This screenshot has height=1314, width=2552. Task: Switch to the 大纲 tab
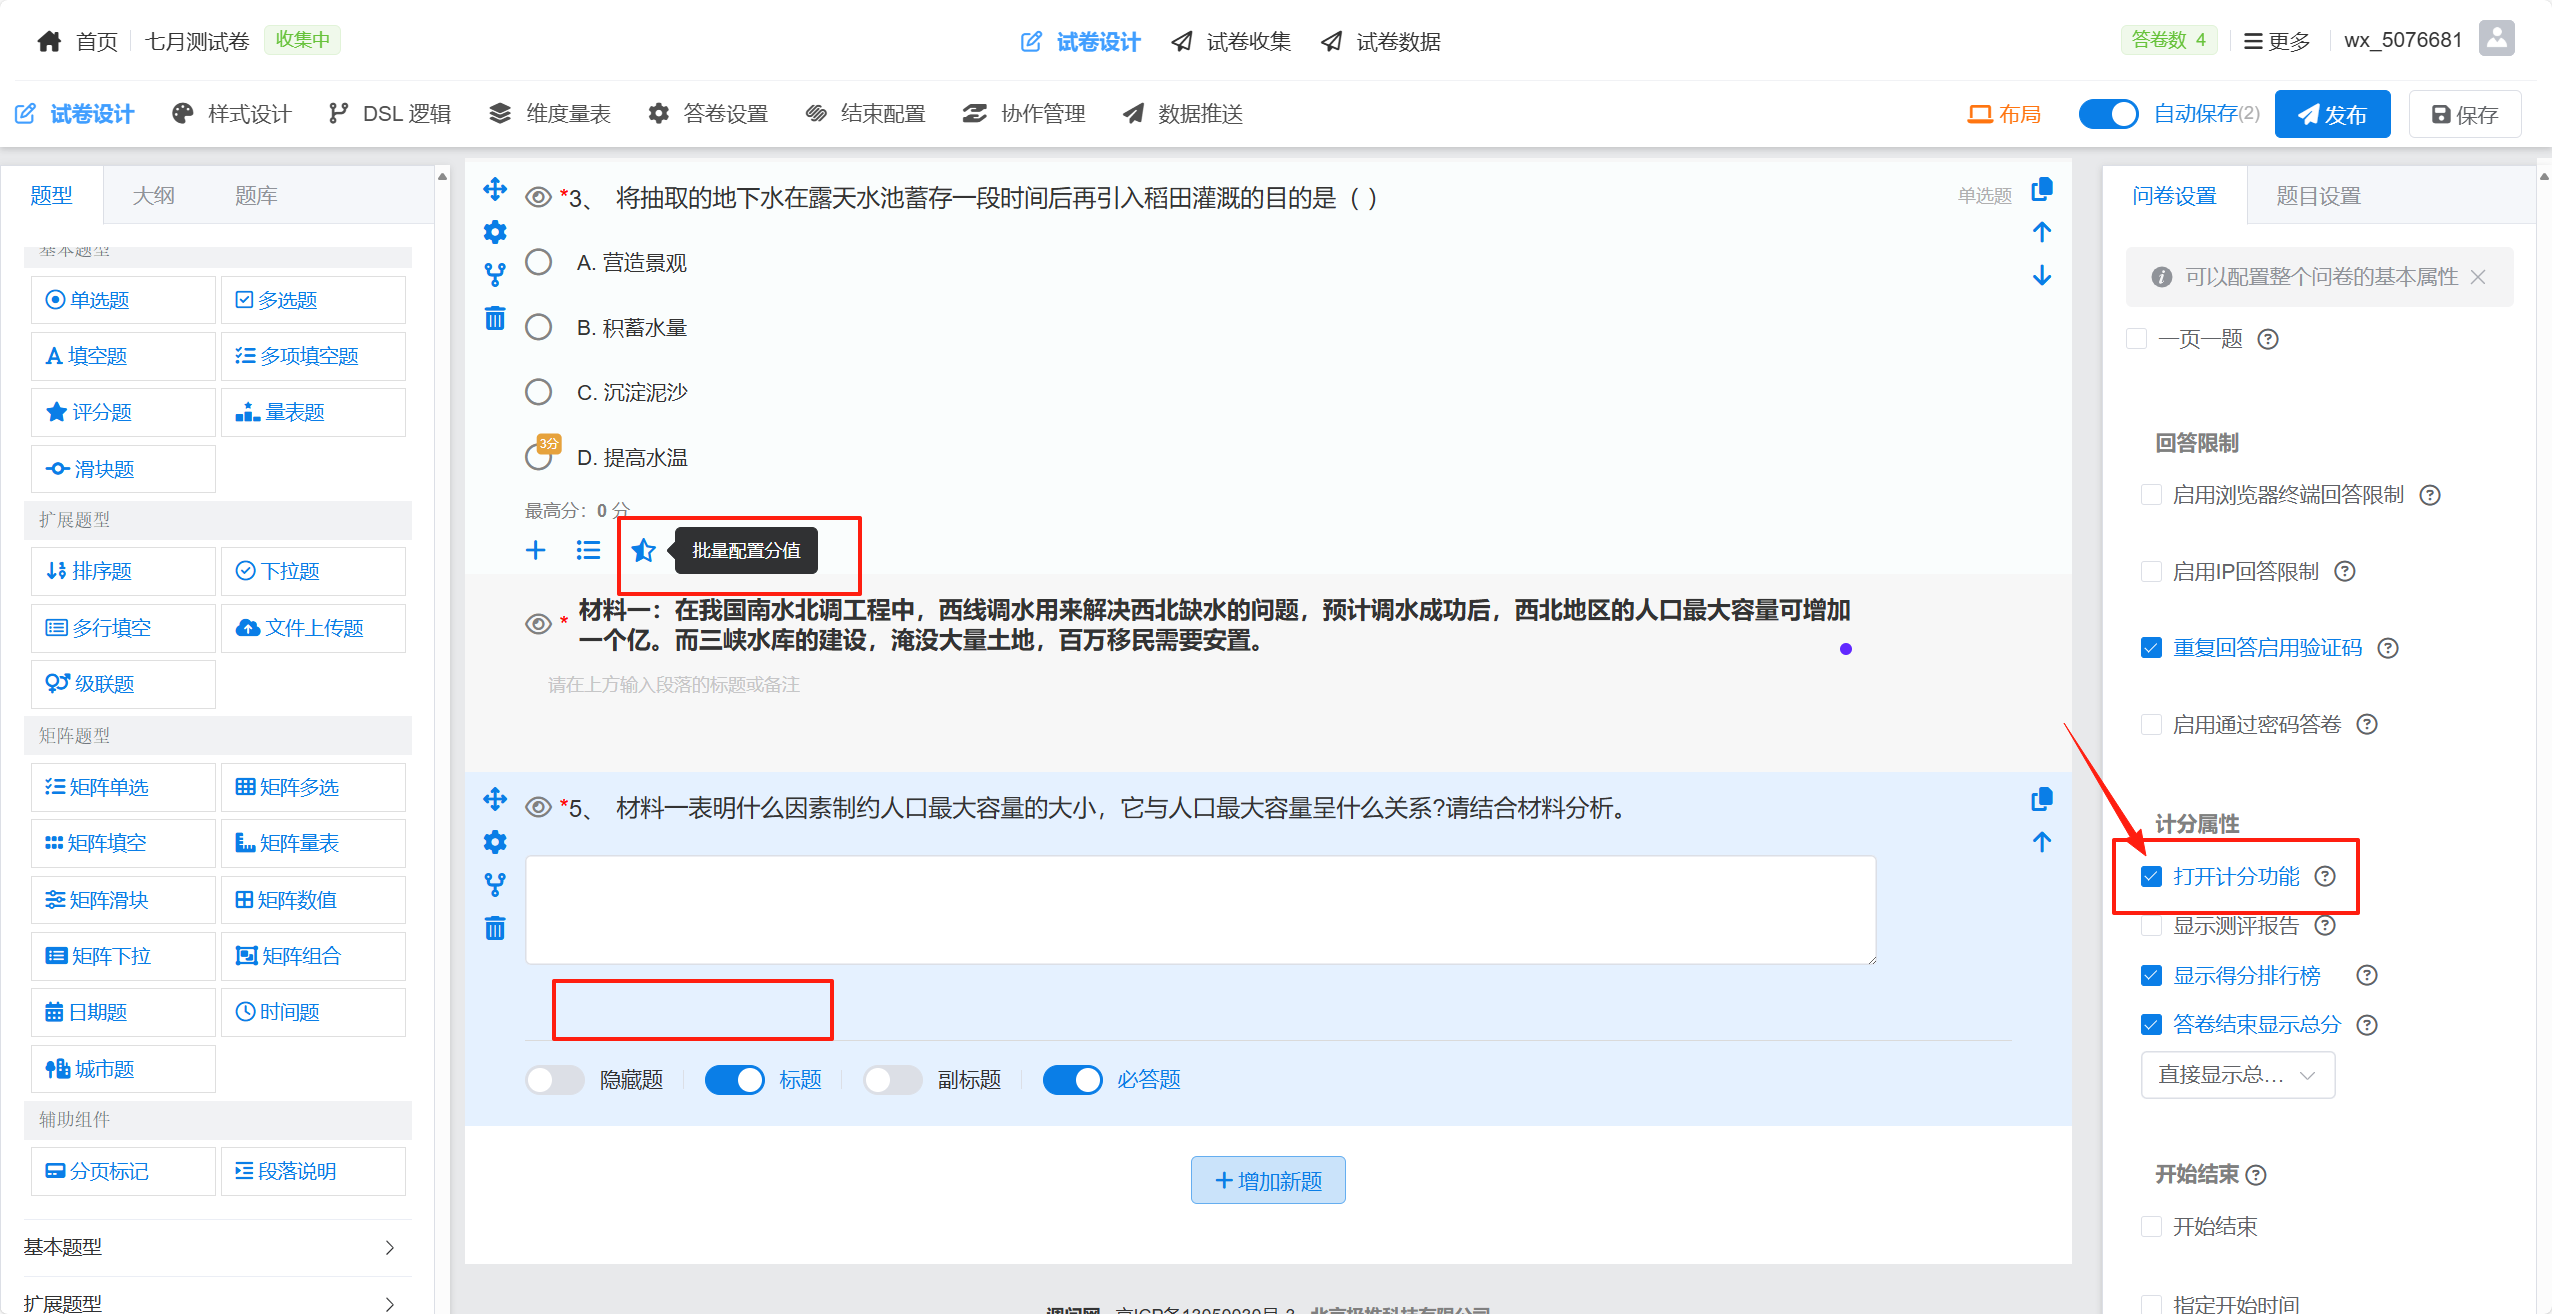tap(153, 196)
